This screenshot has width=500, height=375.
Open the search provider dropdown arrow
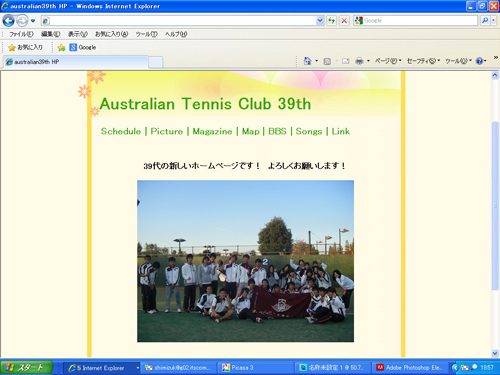click(493, 21)
